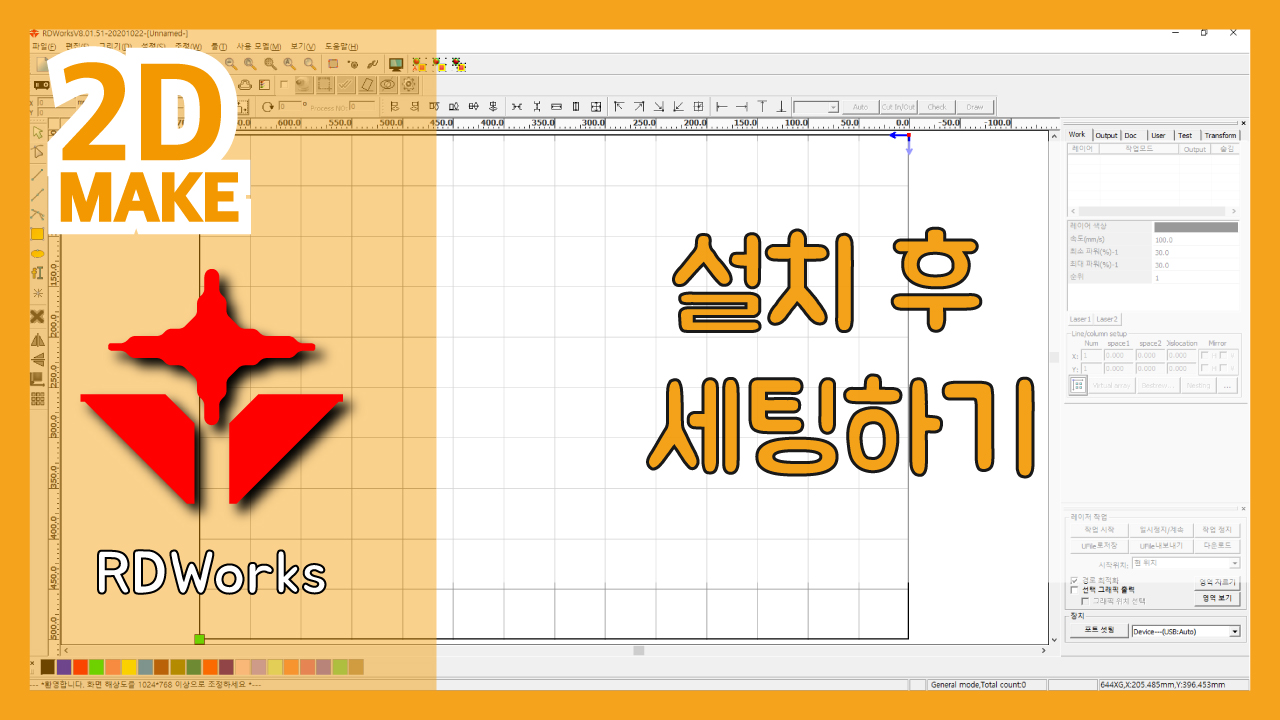
Task: Click the mirror horizontal arrows icon
Action: tap(517, 106)
